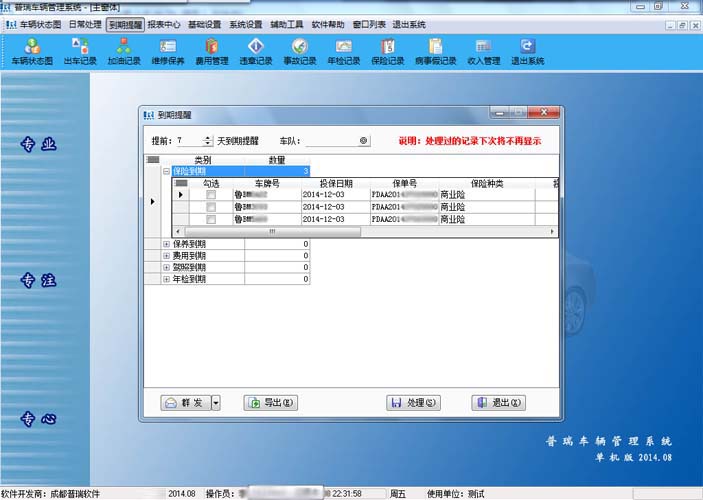Select the 保险到期 row label
The image size is (703, 500).
click(x=189, y=171)
